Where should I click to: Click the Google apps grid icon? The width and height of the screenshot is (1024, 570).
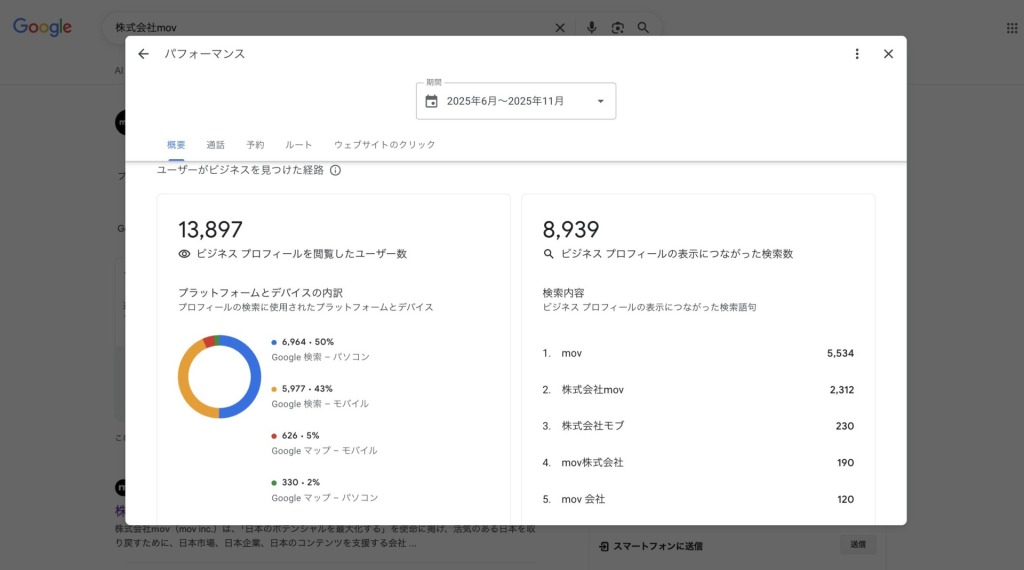[1011, 28]
